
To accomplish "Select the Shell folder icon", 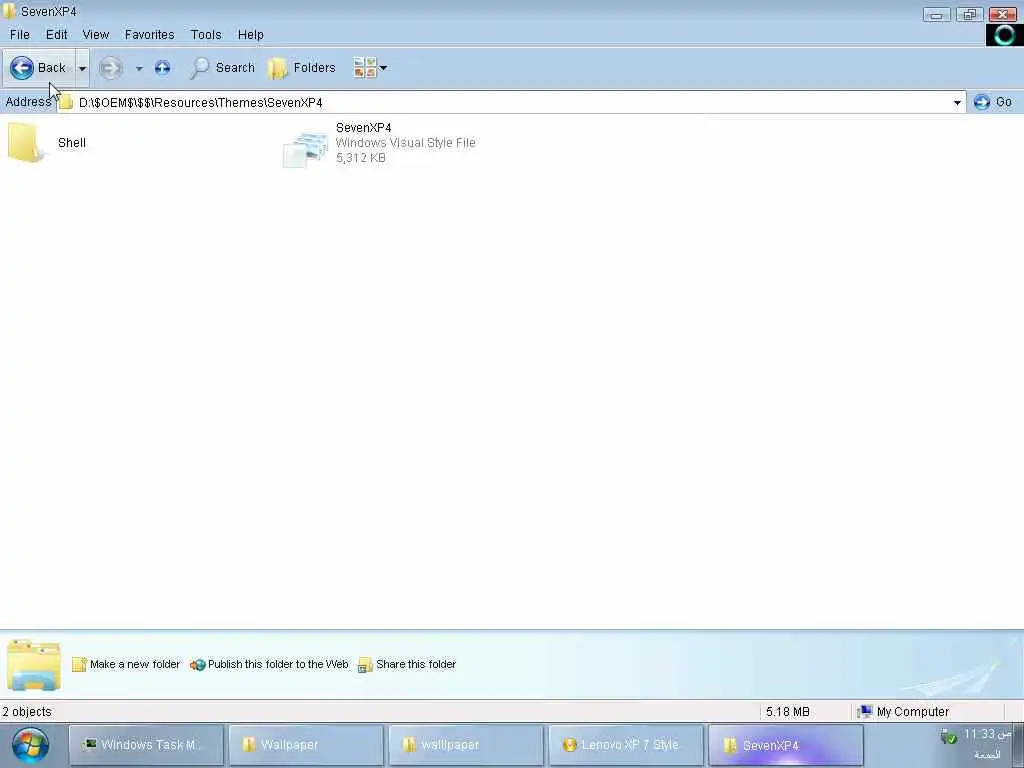I will [x=26, y=142].
